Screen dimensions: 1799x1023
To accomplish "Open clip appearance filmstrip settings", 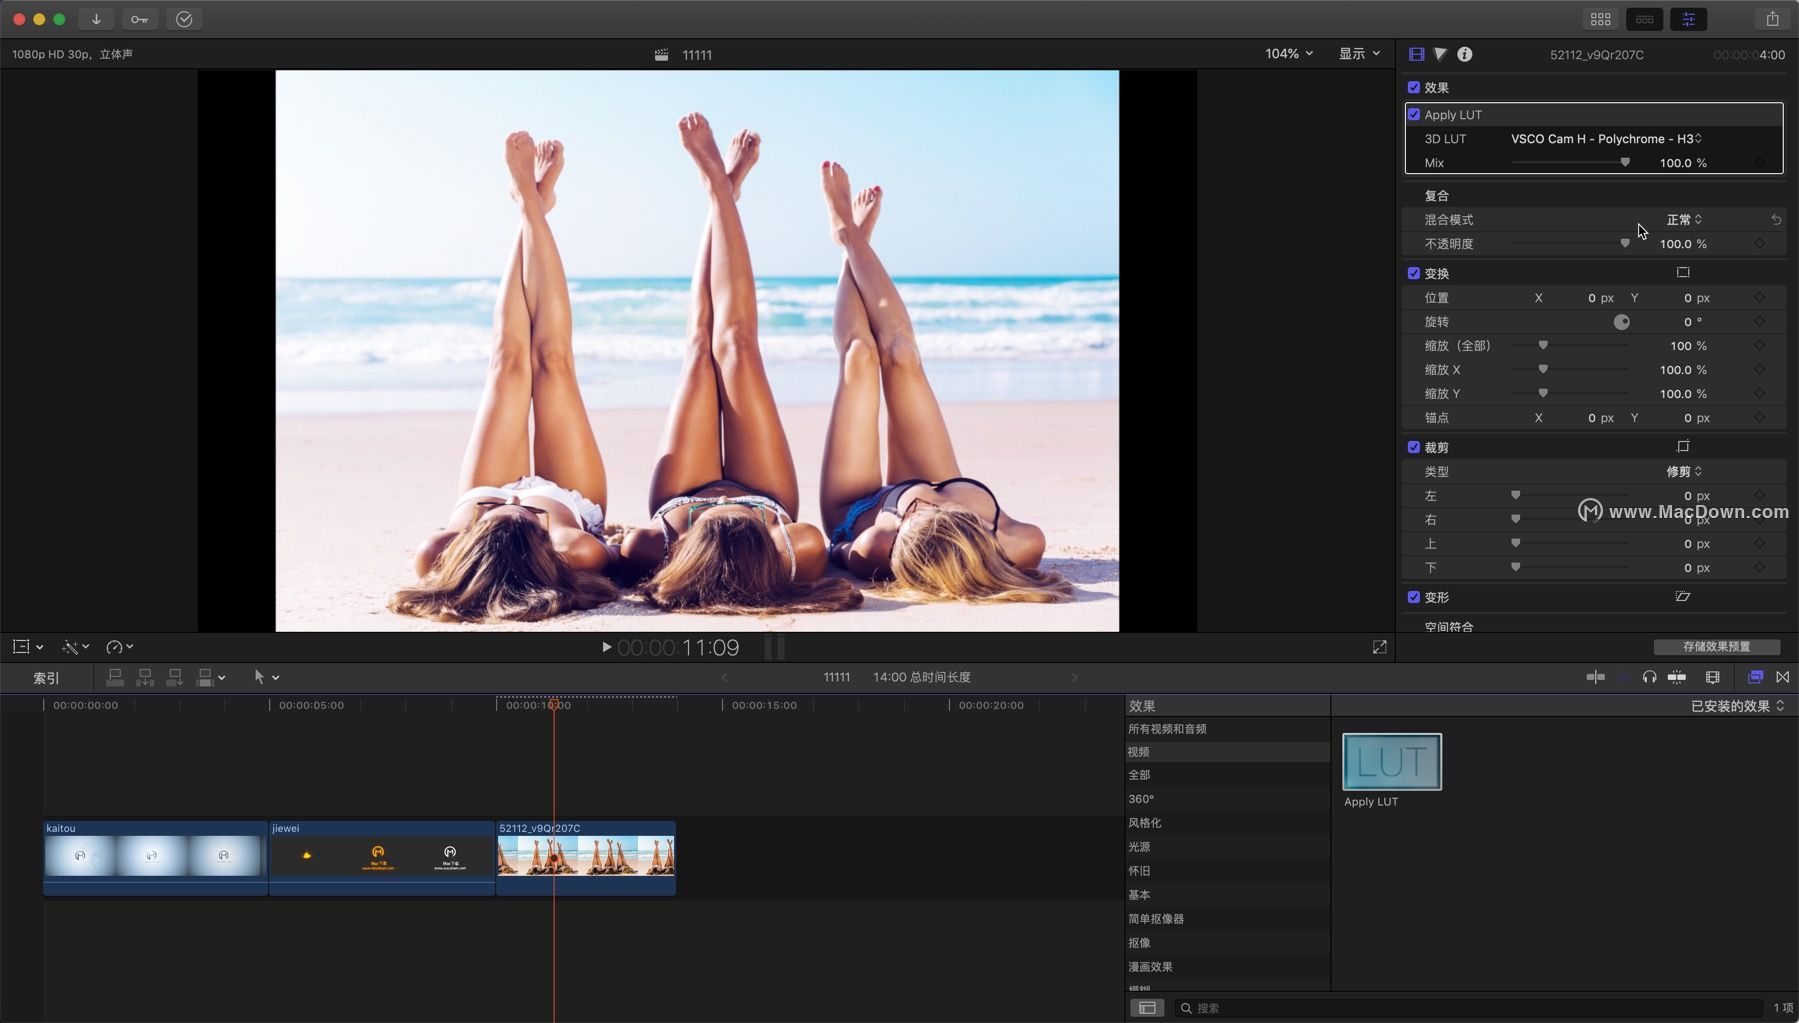I will (1712, 677).
